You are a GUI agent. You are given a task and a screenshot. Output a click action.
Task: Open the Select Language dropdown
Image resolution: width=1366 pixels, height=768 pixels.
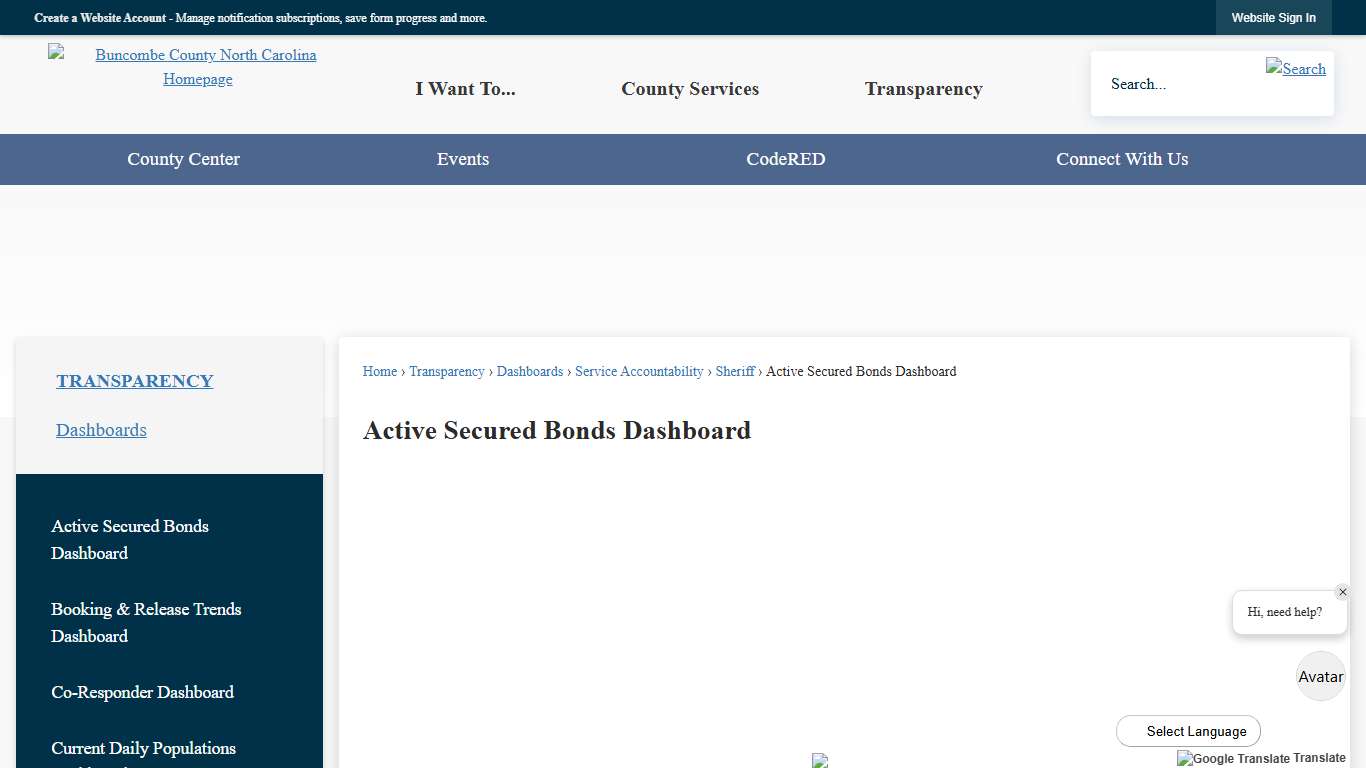tap(1188, 731)
